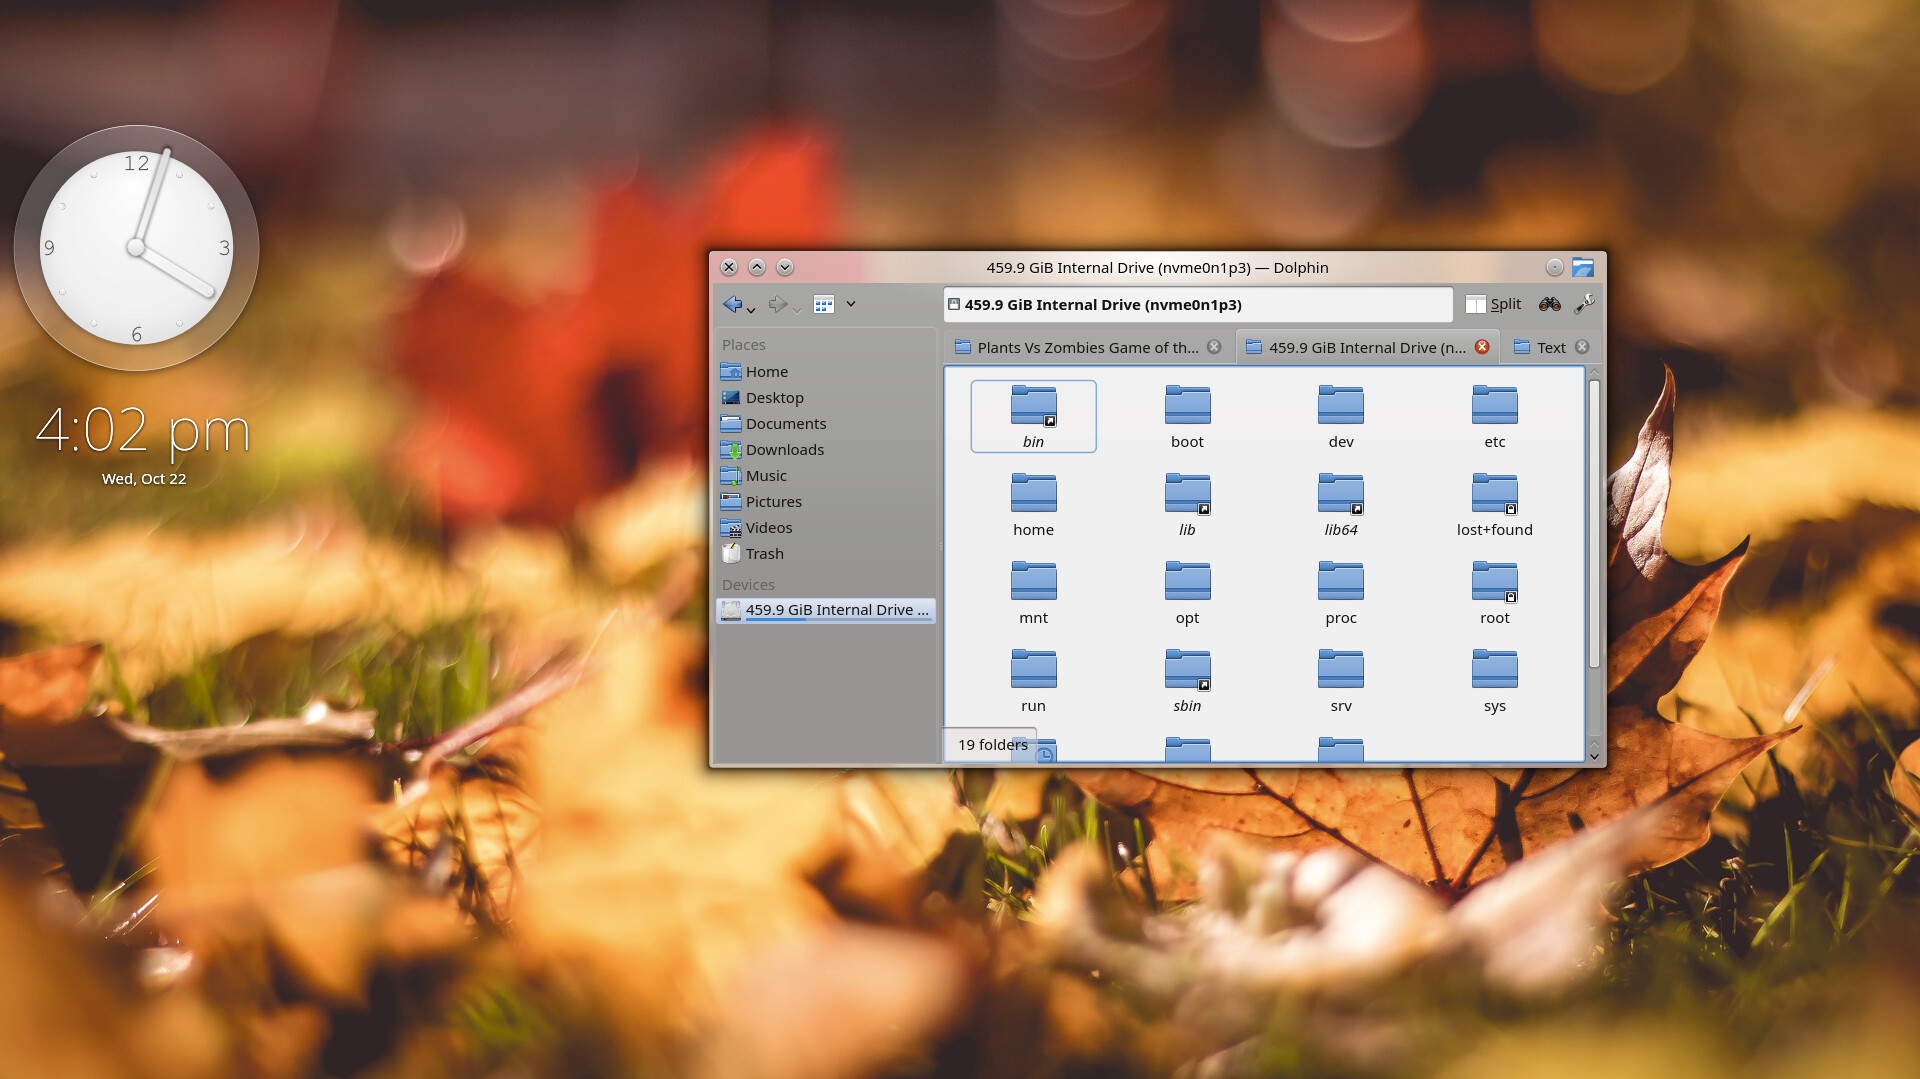
Task: Open the Control wrench menu icon
Action: click(x=1584, y=304)
